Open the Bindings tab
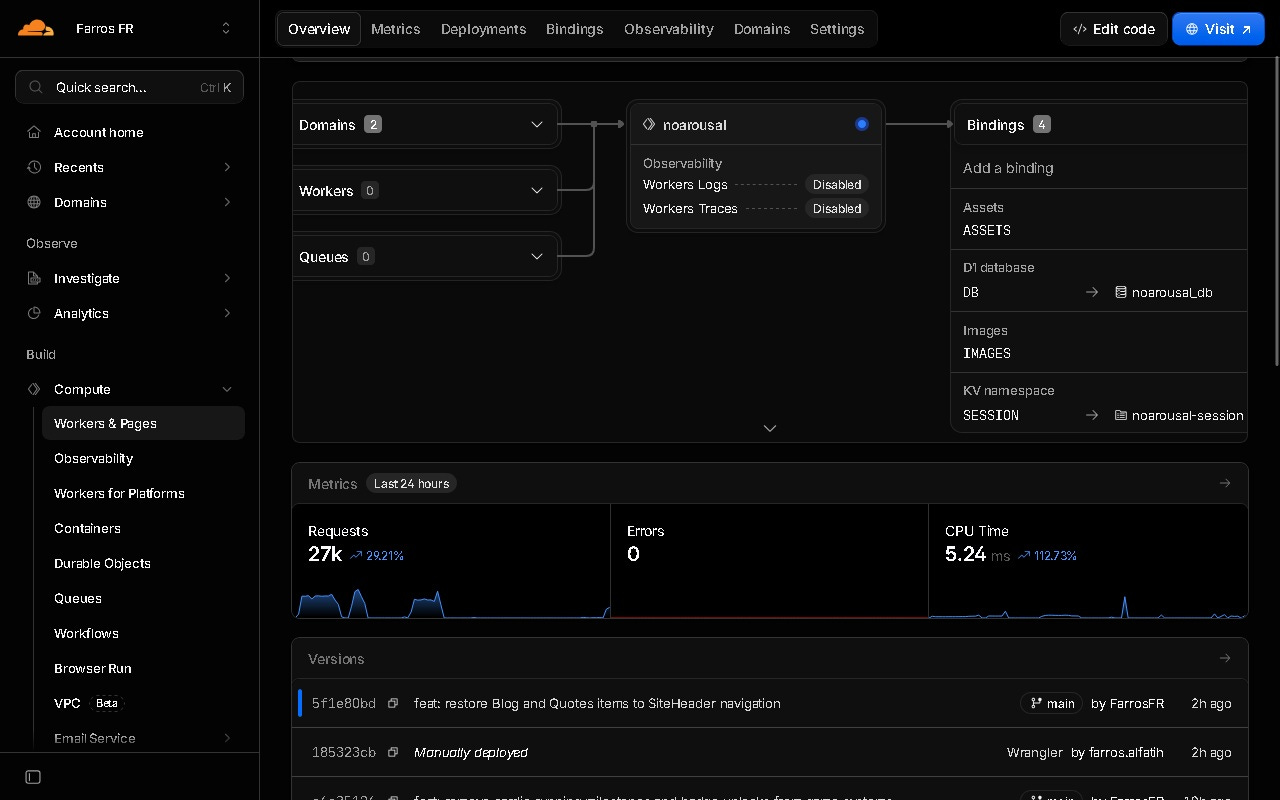The image size is (1280, 800). point(575,29)
